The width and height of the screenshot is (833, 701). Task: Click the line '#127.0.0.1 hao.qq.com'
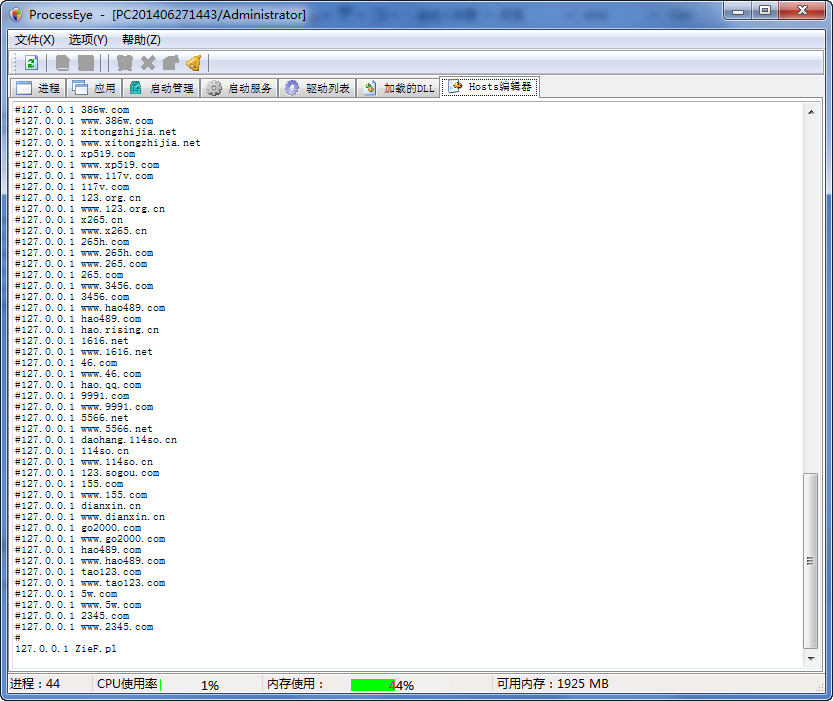78,385
